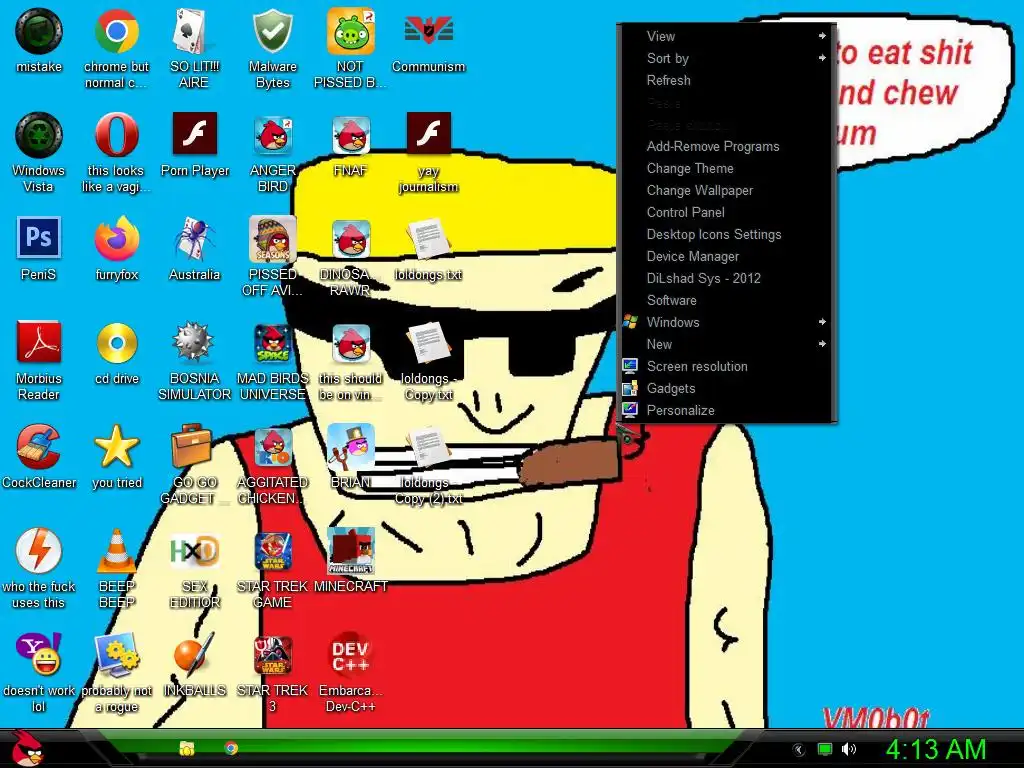Image resolution: width=1024 pixels, height=768 pixels.
Task: Select 'Personalize' menu entry
Action: (726, 410)
